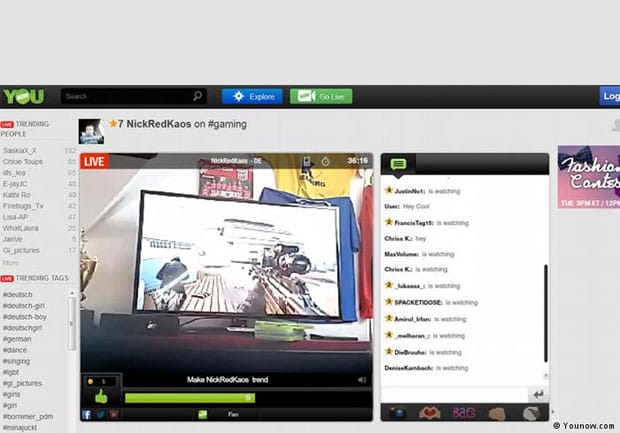Expand More trending people
This screenshot has height=433, width=620.
coord(11,263)
